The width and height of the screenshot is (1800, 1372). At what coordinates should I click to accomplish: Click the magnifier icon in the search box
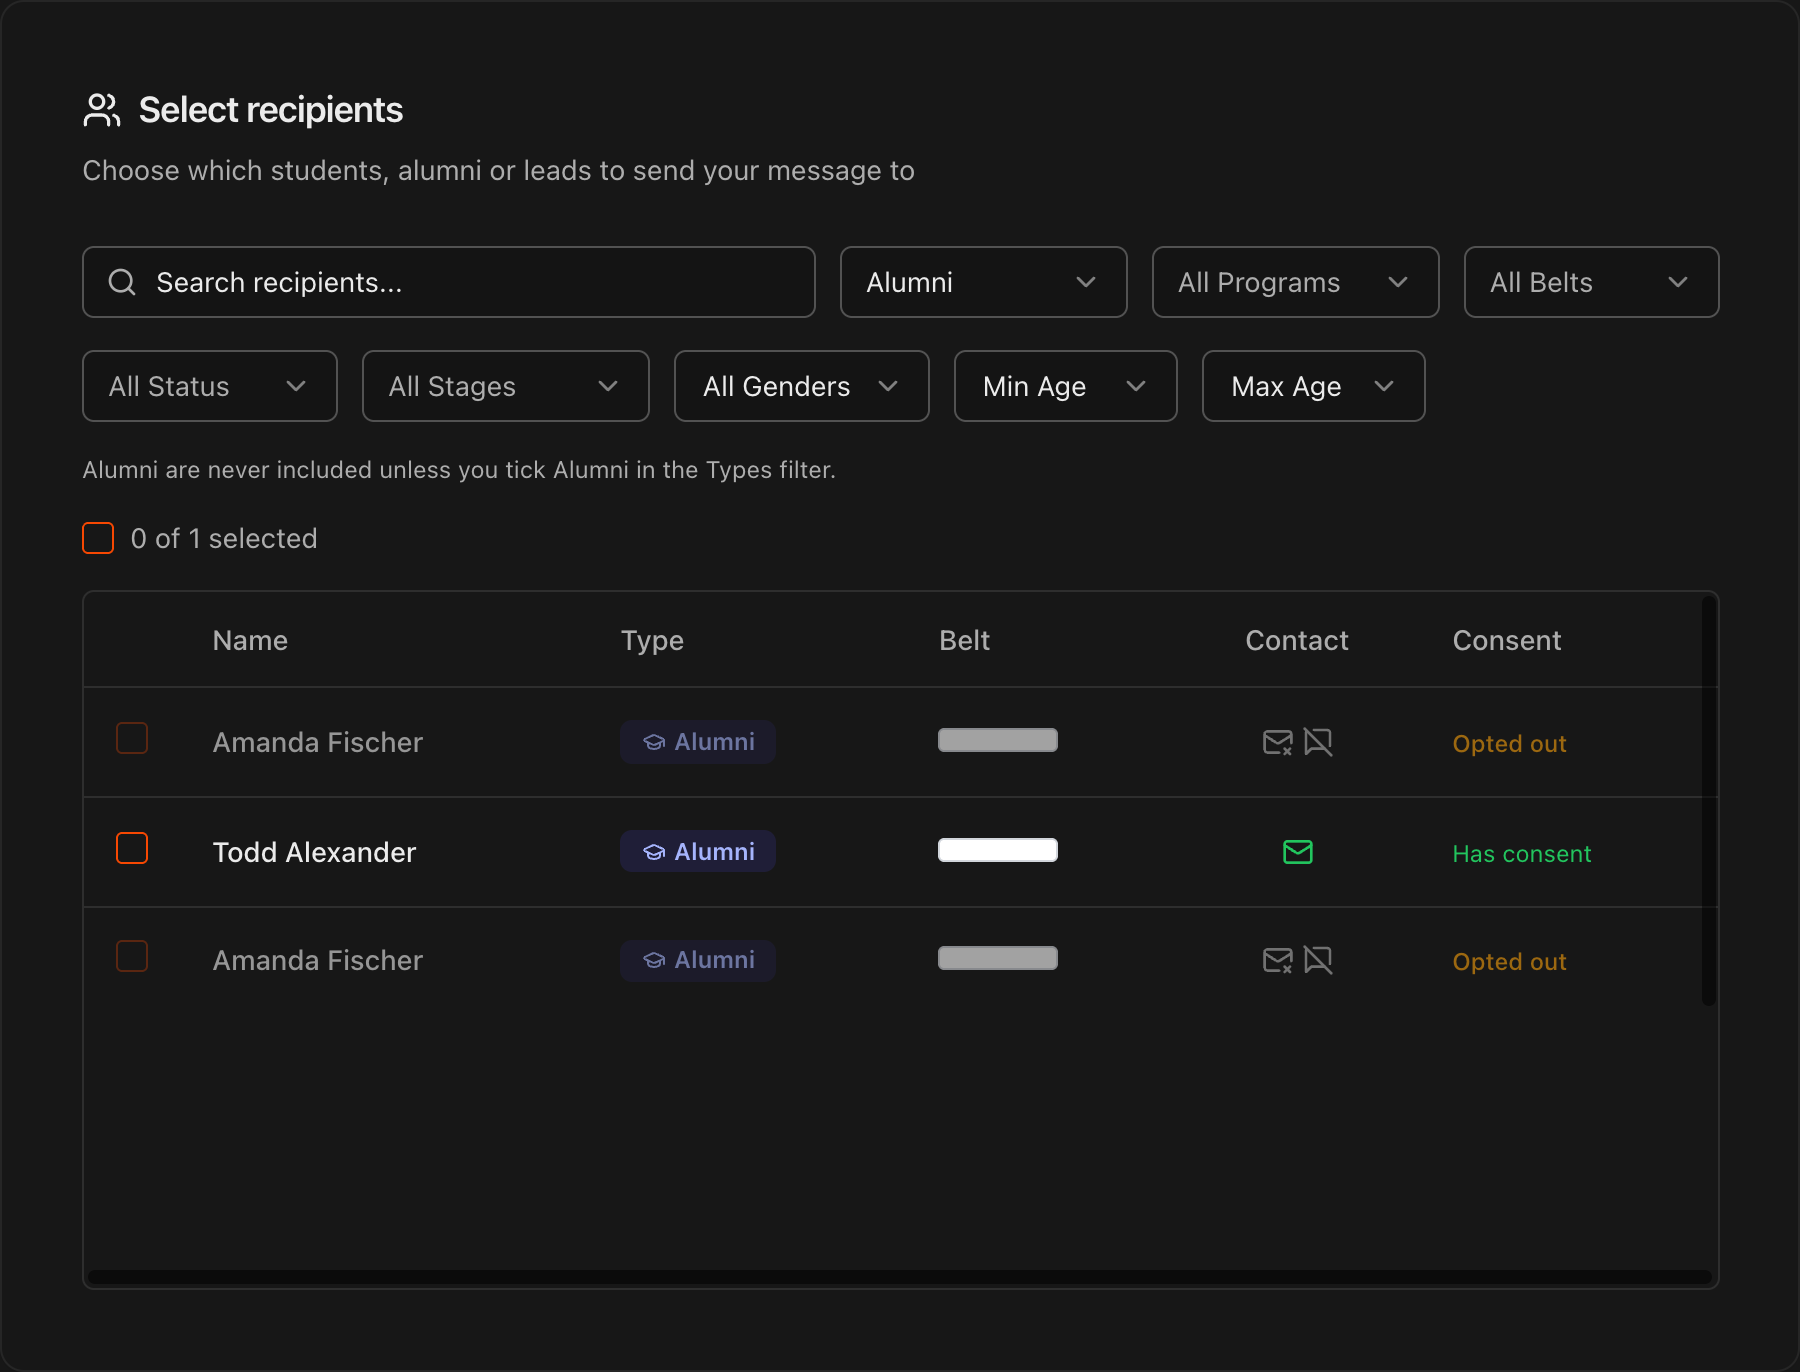click(122, 282)
